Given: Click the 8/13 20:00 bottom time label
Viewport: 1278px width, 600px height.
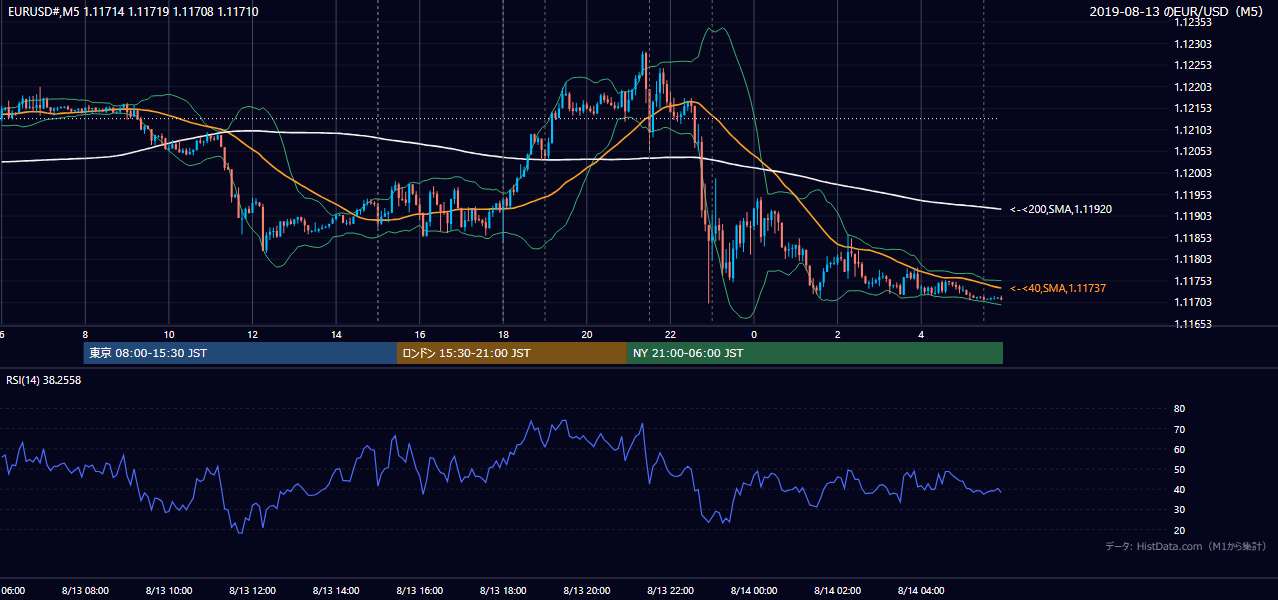Looking at the screenshot, I should click(587, 591).
